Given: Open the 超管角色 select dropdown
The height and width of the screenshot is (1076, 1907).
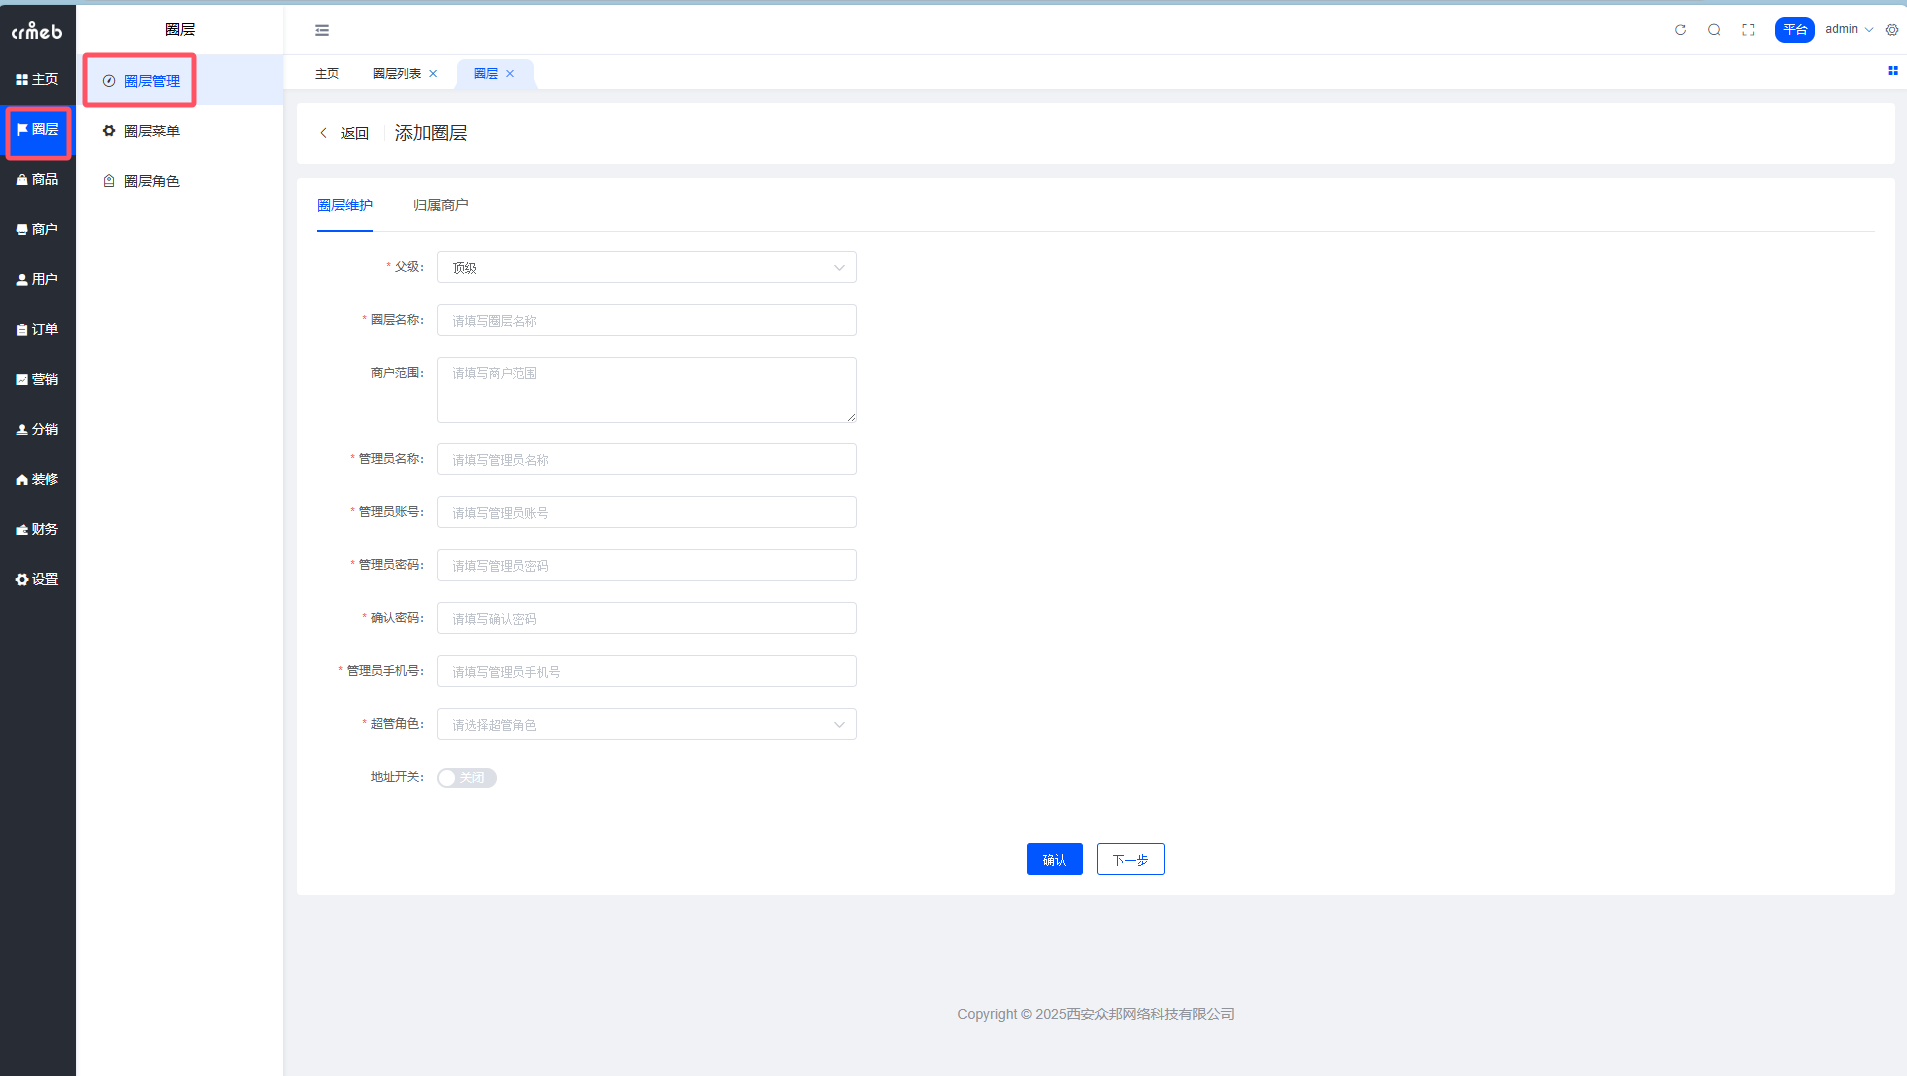Looking at the screenshot, I should (x=646, y=725).
